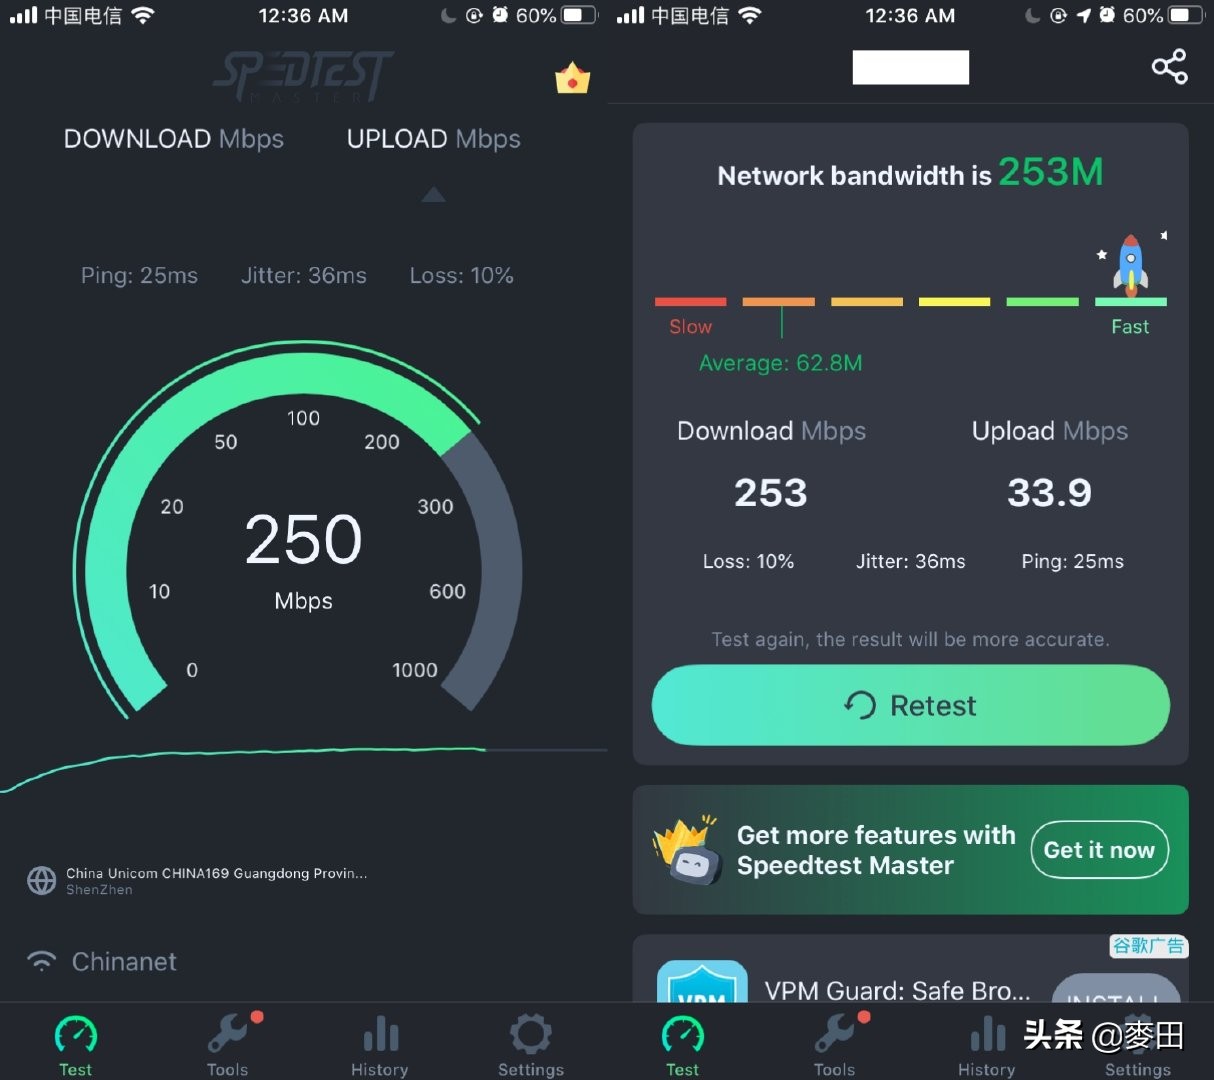This screenshot has width=1214, height=1080.
Task: Open the VPM Guard ad app icon
Action: click(x=702, y=982)
